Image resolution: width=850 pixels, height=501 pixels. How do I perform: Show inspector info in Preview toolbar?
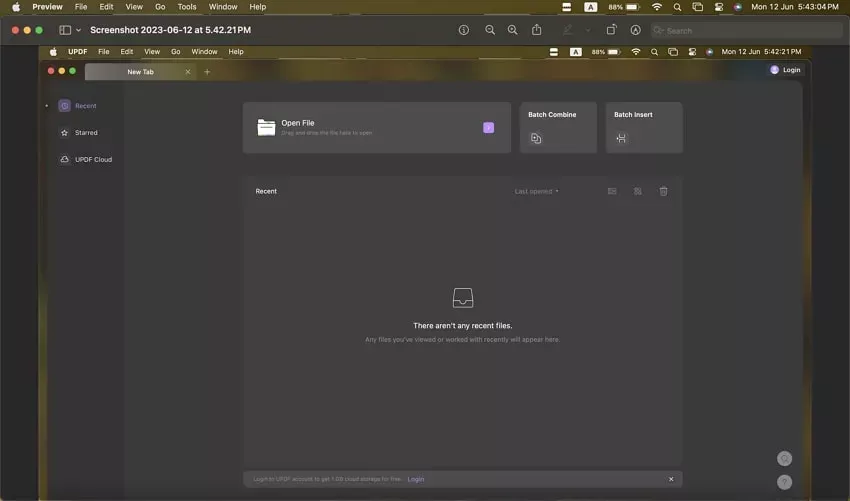[x=463, y=30]
